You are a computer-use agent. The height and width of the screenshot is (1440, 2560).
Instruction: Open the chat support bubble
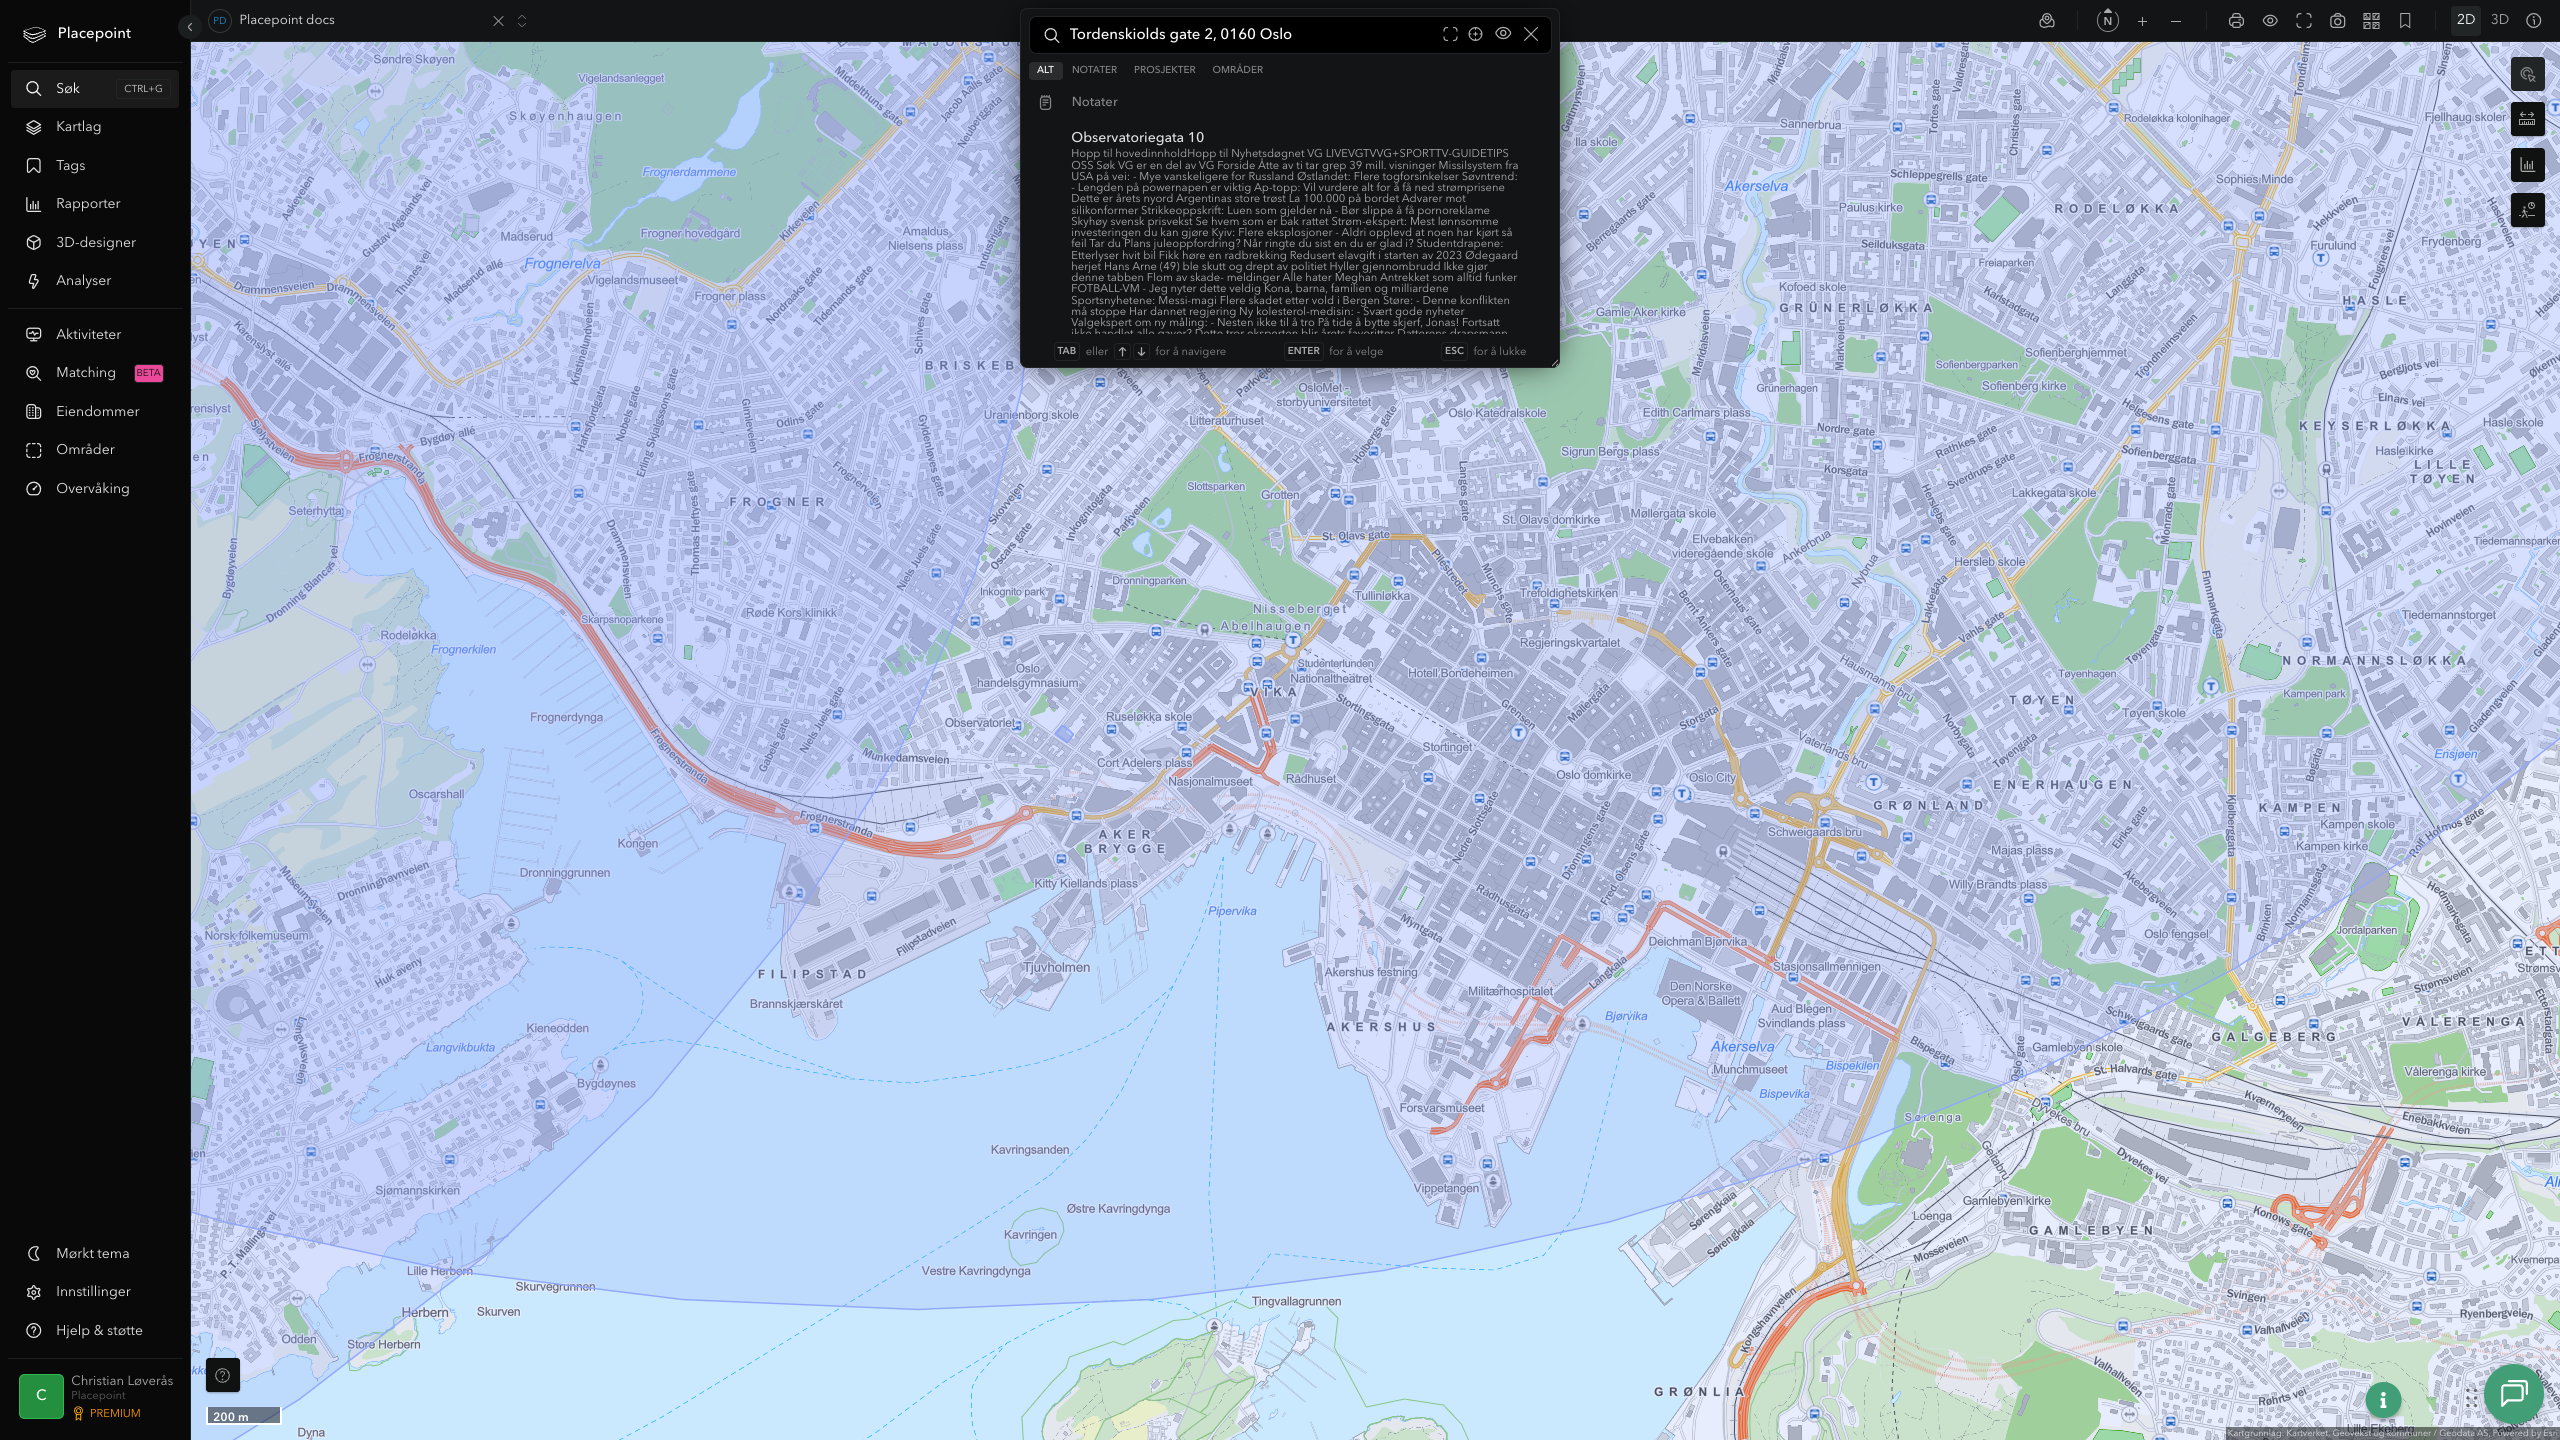[2514, 1394]
